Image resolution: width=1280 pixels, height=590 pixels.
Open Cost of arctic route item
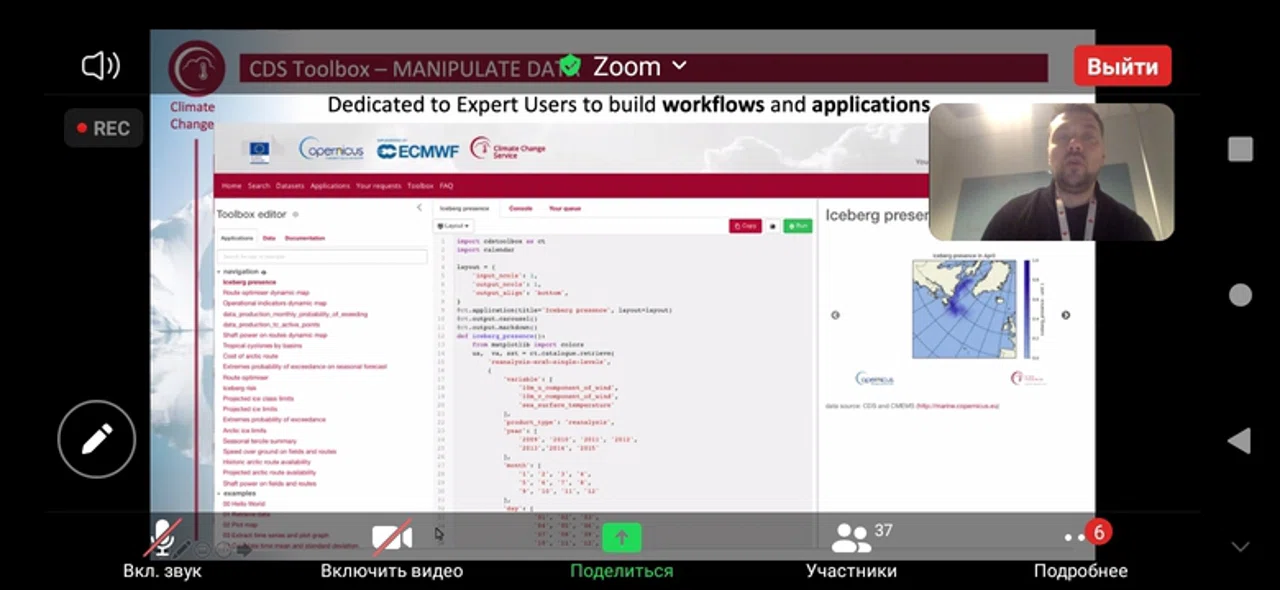click(250, 356)
